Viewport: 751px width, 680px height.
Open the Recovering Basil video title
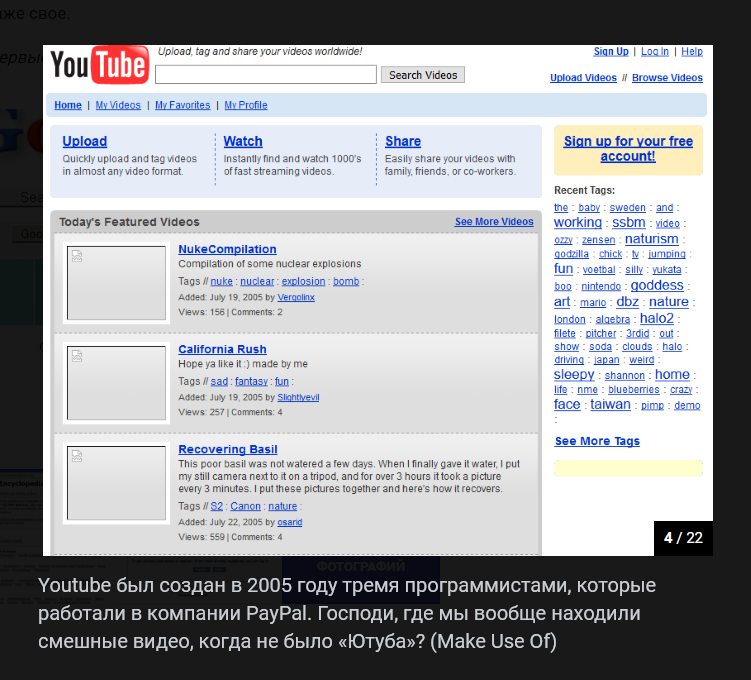[x=228, y=450]
